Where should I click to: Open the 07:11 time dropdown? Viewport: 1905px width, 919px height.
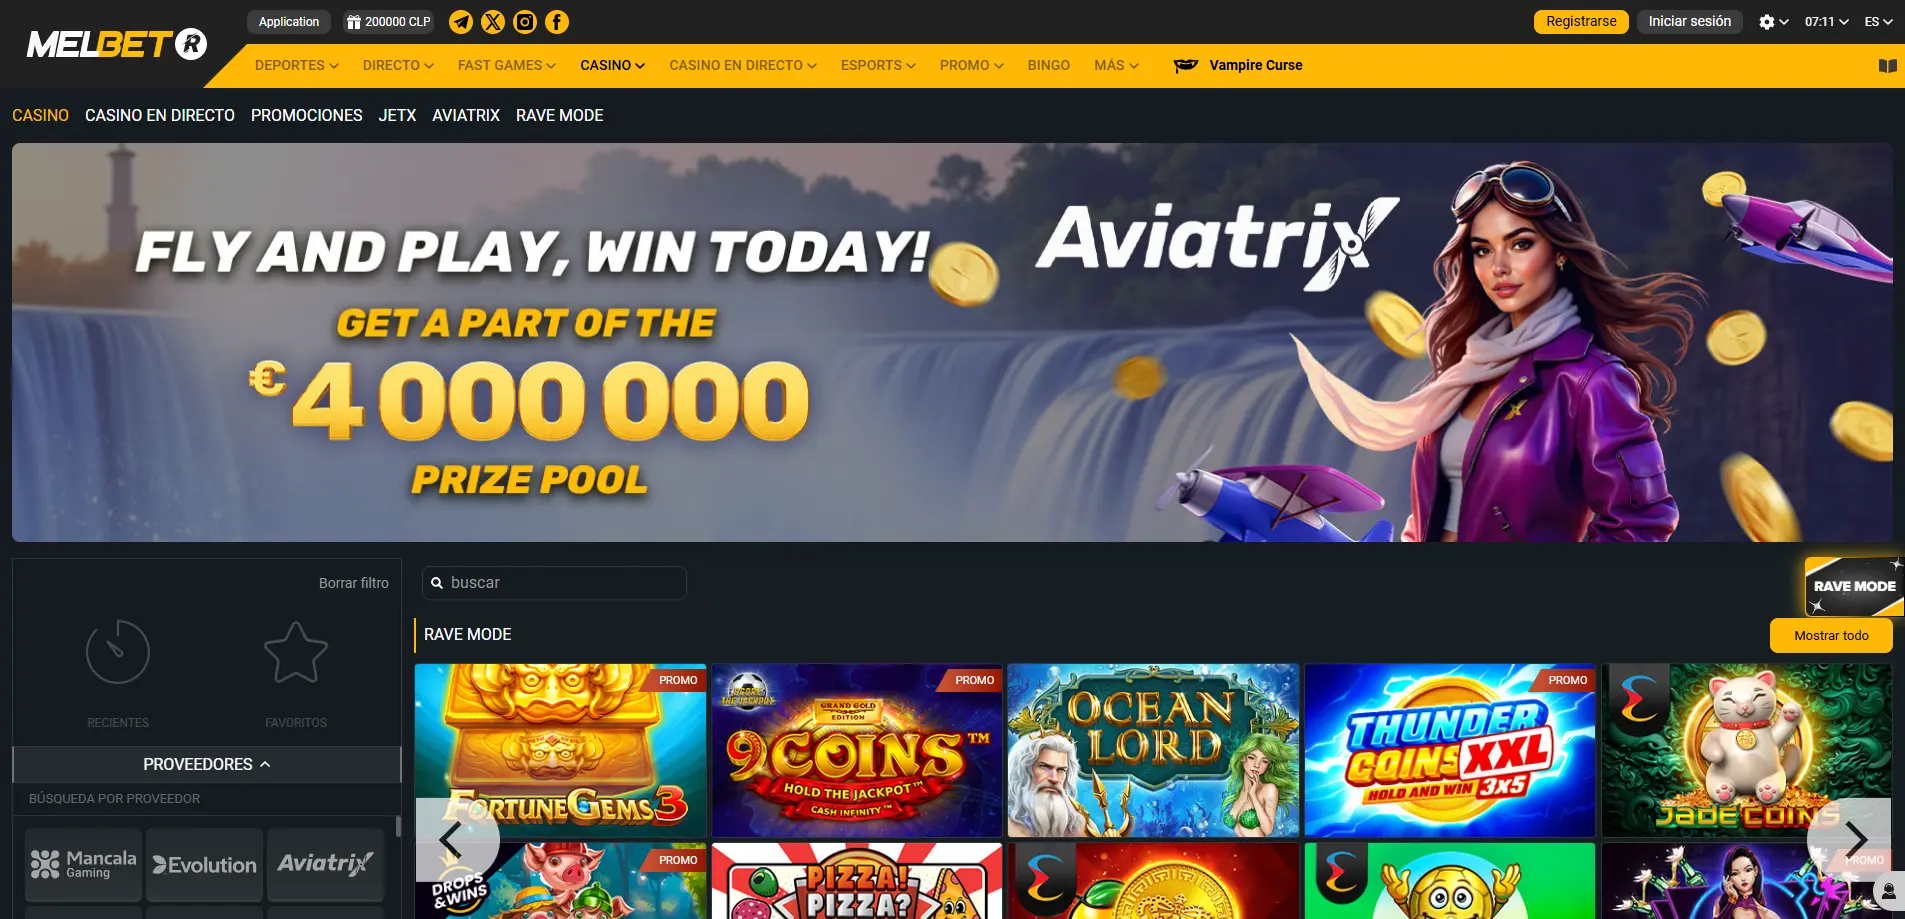tap(1826, 22)
